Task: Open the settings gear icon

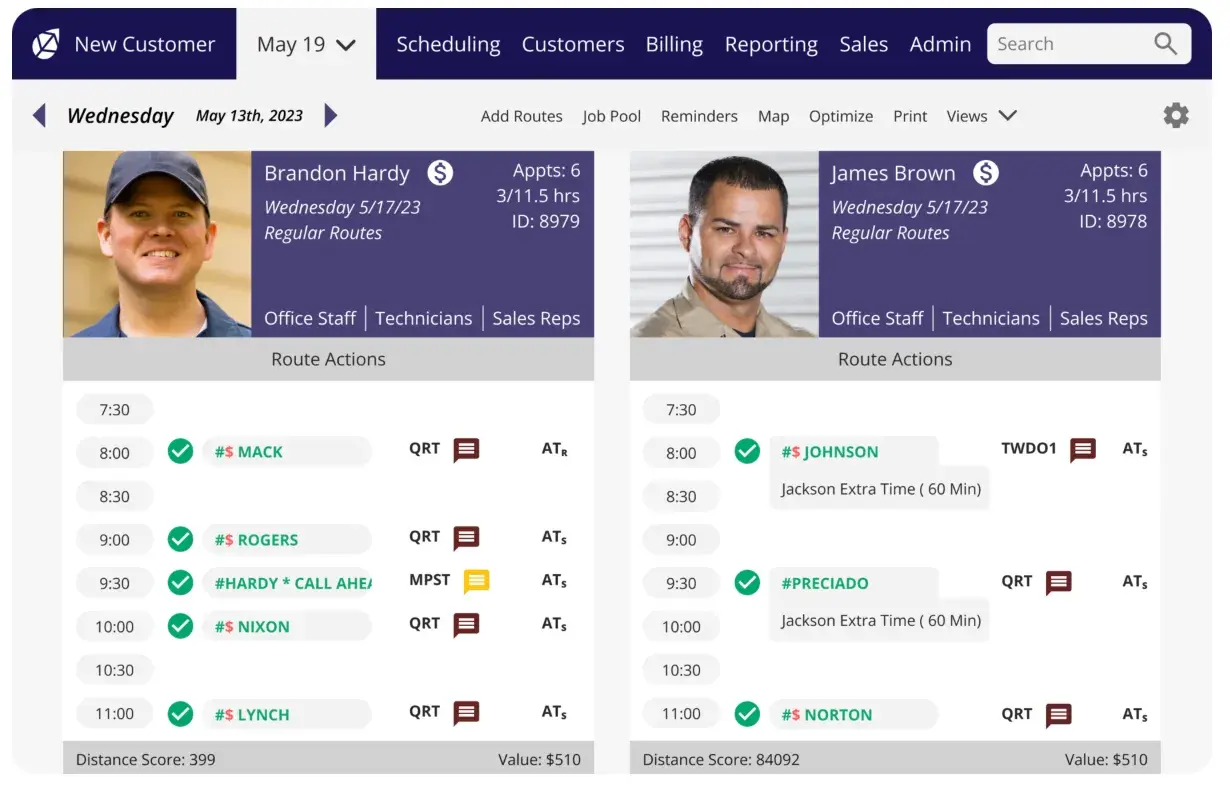Action: pyautogui.click(x=1176, y=115)
